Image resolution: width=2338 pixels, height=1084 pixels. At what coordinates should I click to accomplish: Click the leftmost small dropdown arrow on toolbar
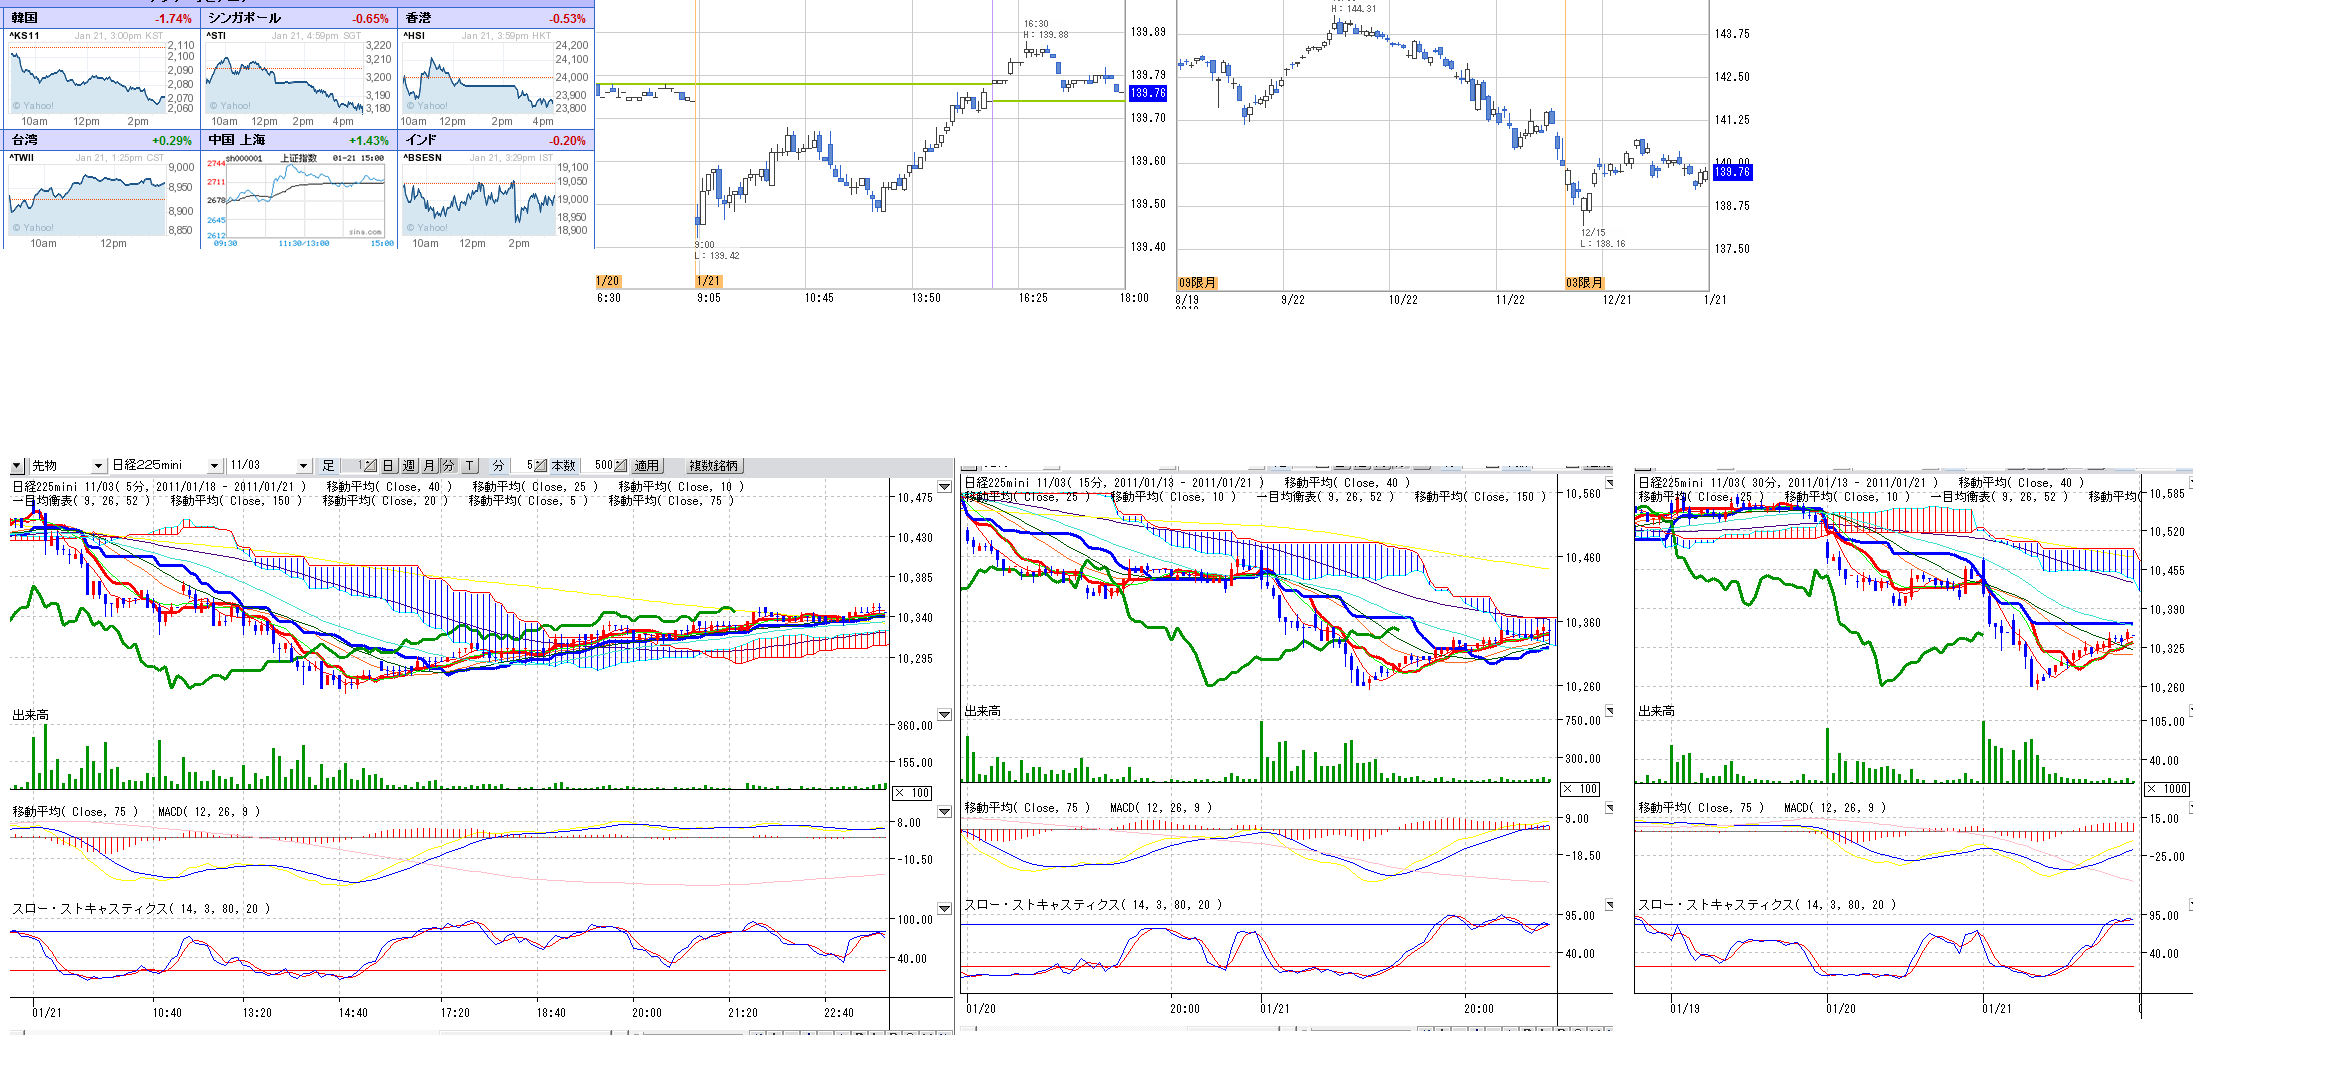(x=17, y=466)
